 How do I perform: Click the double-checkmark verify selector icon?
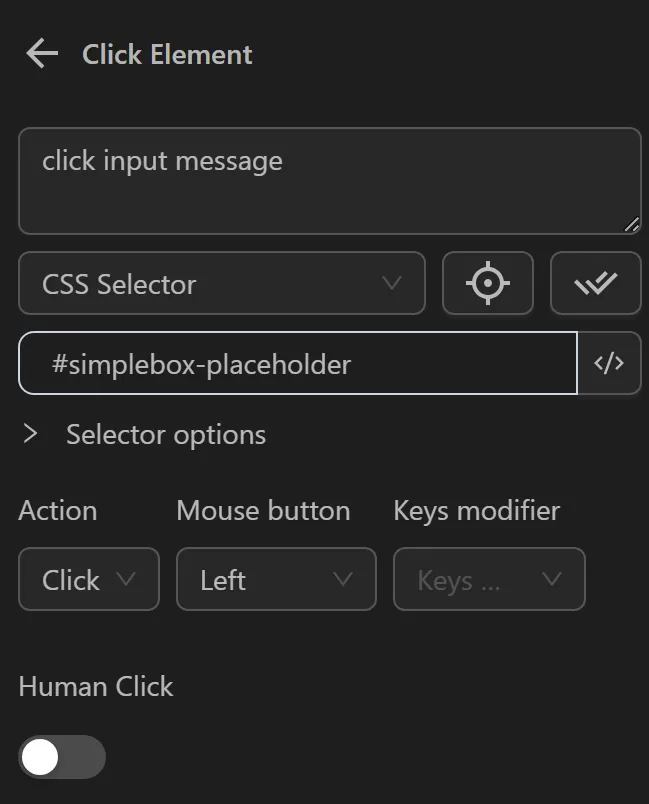point(596,283)
